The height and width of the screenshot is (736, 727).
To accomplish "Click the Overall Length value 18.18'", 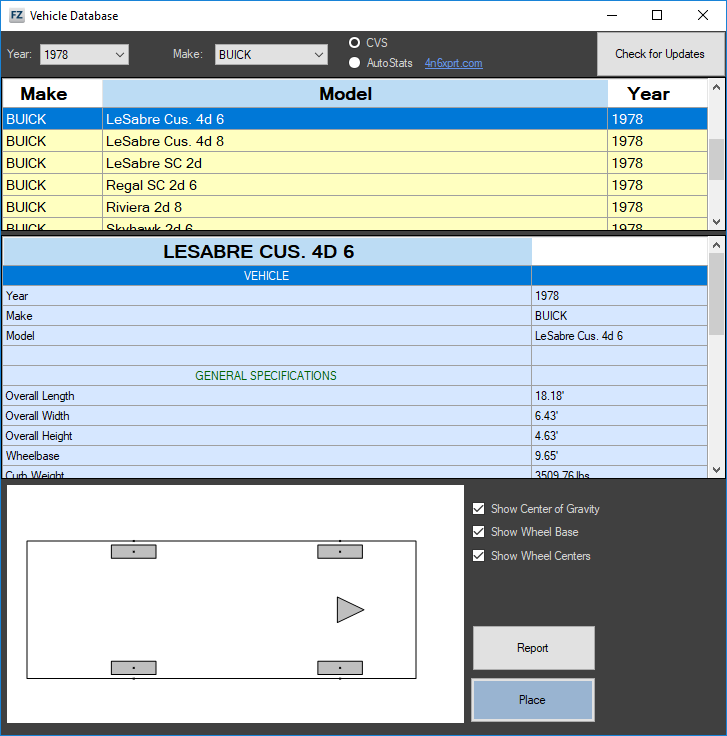I will click(x=549, y=396).
